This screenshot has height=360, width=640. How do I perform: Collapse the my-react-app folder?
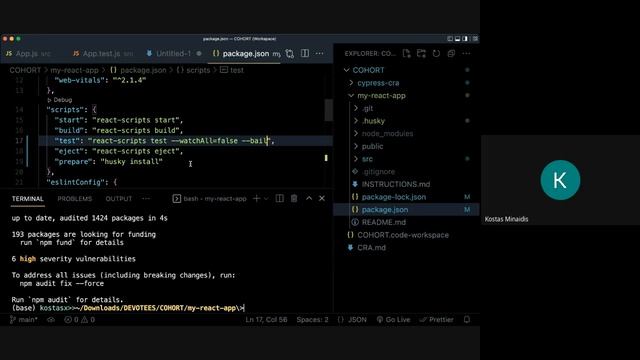[381, 96]
